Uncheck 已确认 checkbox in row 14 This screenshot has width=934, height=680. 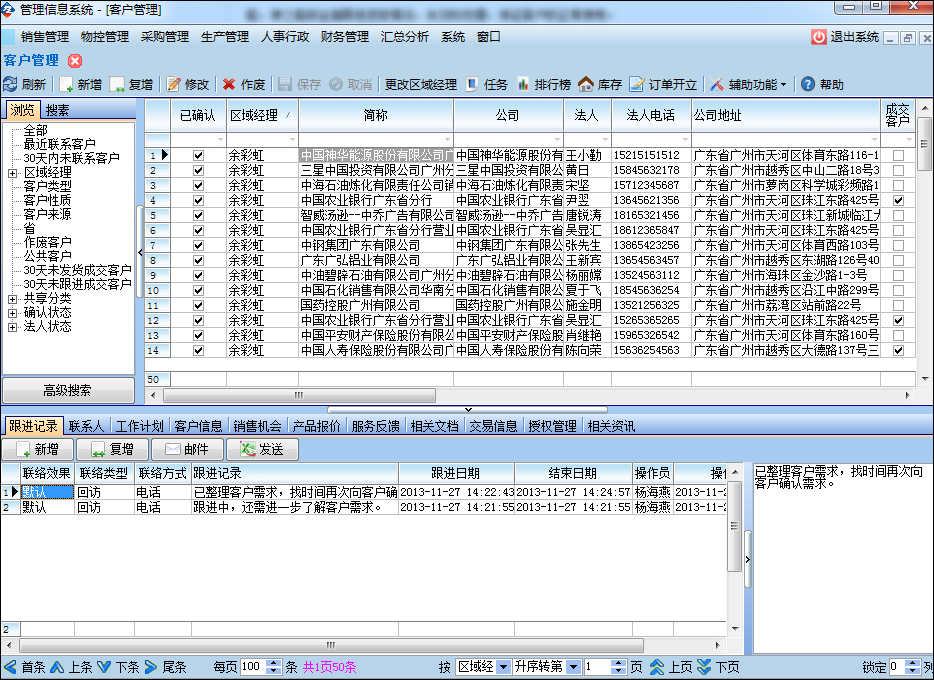point(198,351)
